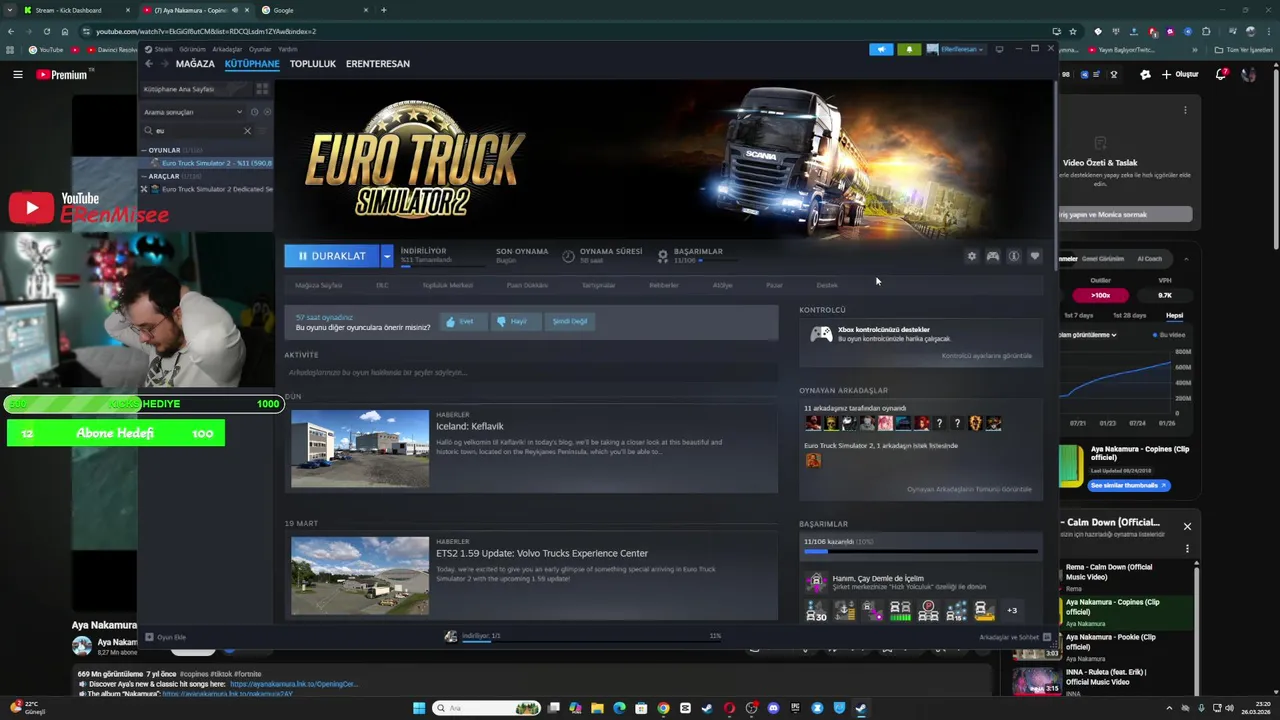Open Arkadaşlar menu in Steam

point(227,49)
